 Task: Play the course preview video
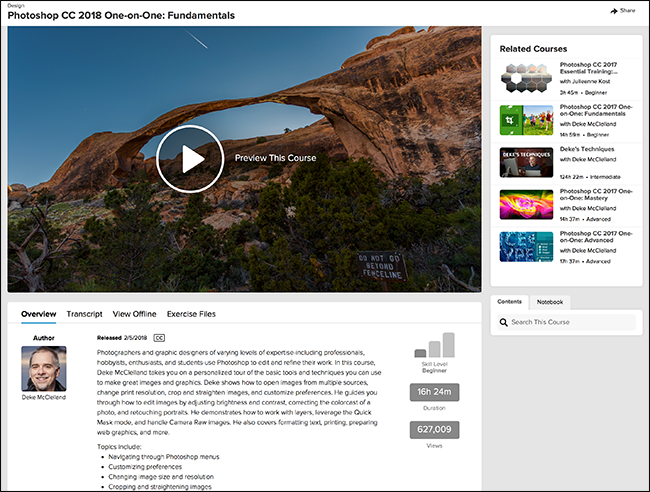[x=190, y=159]
